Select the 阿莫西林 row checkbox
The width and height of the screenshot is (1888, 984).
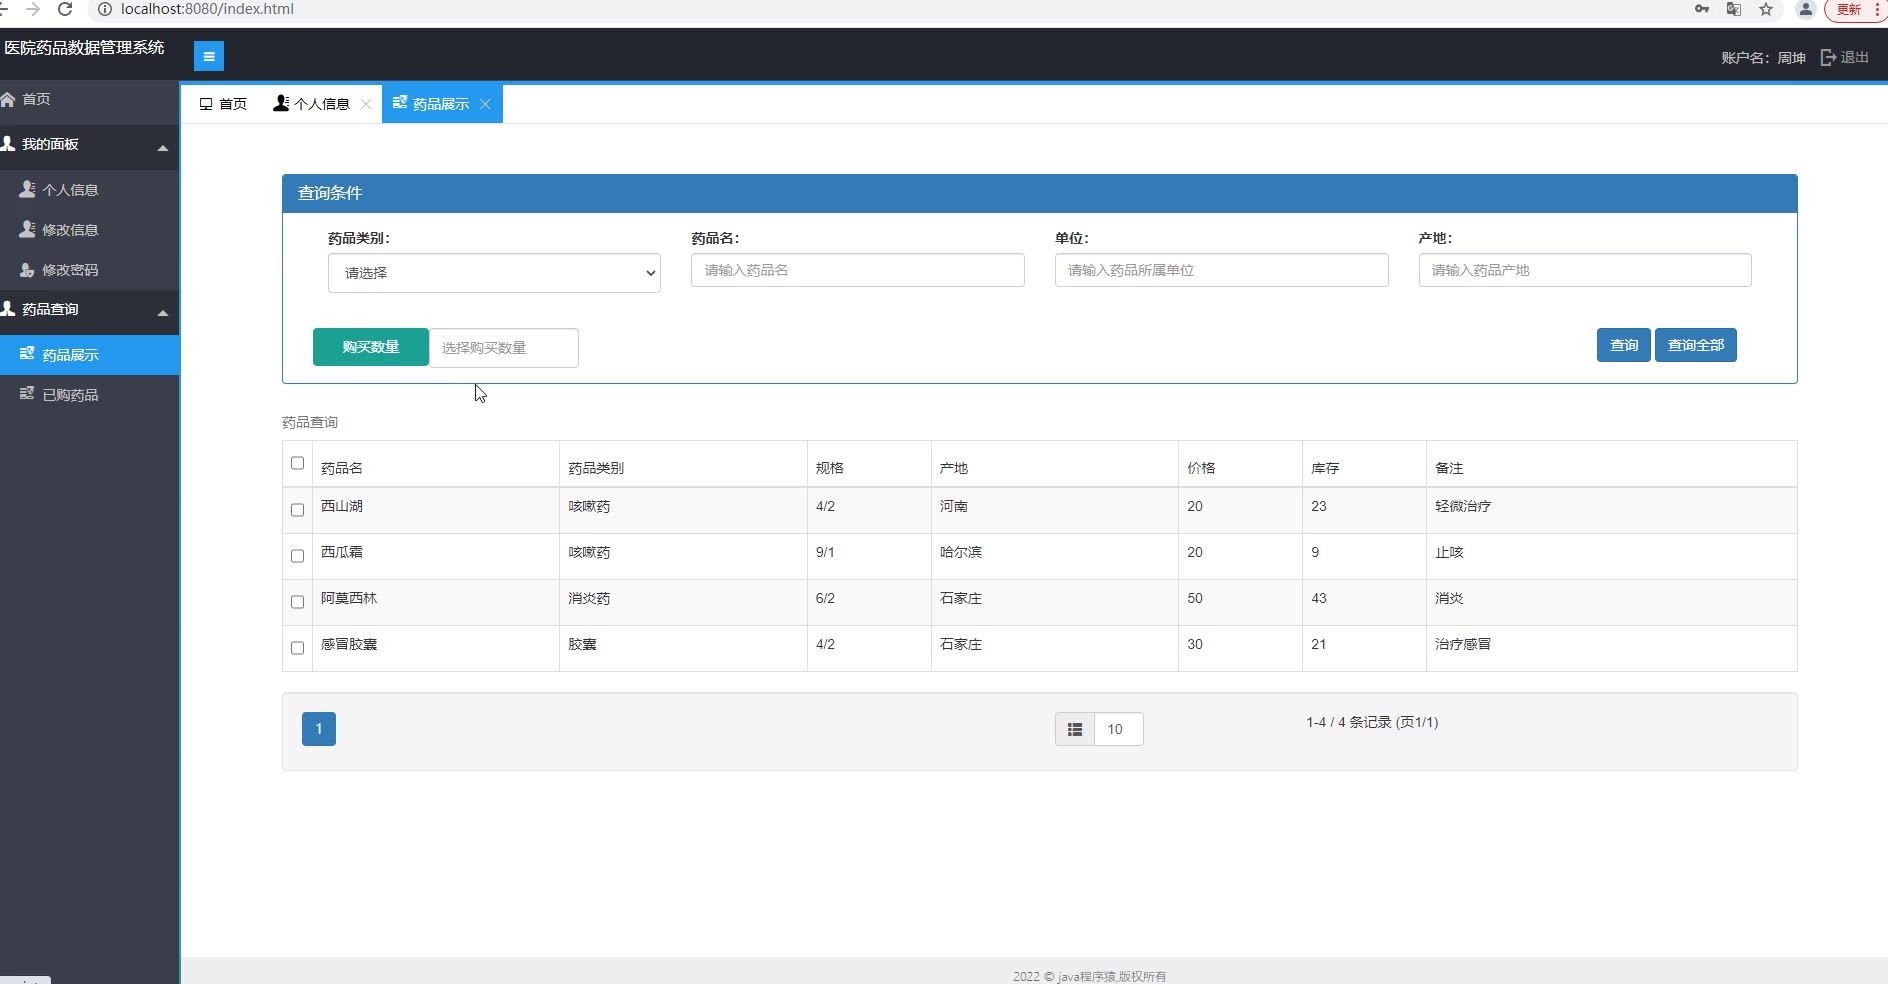(297, 602)
